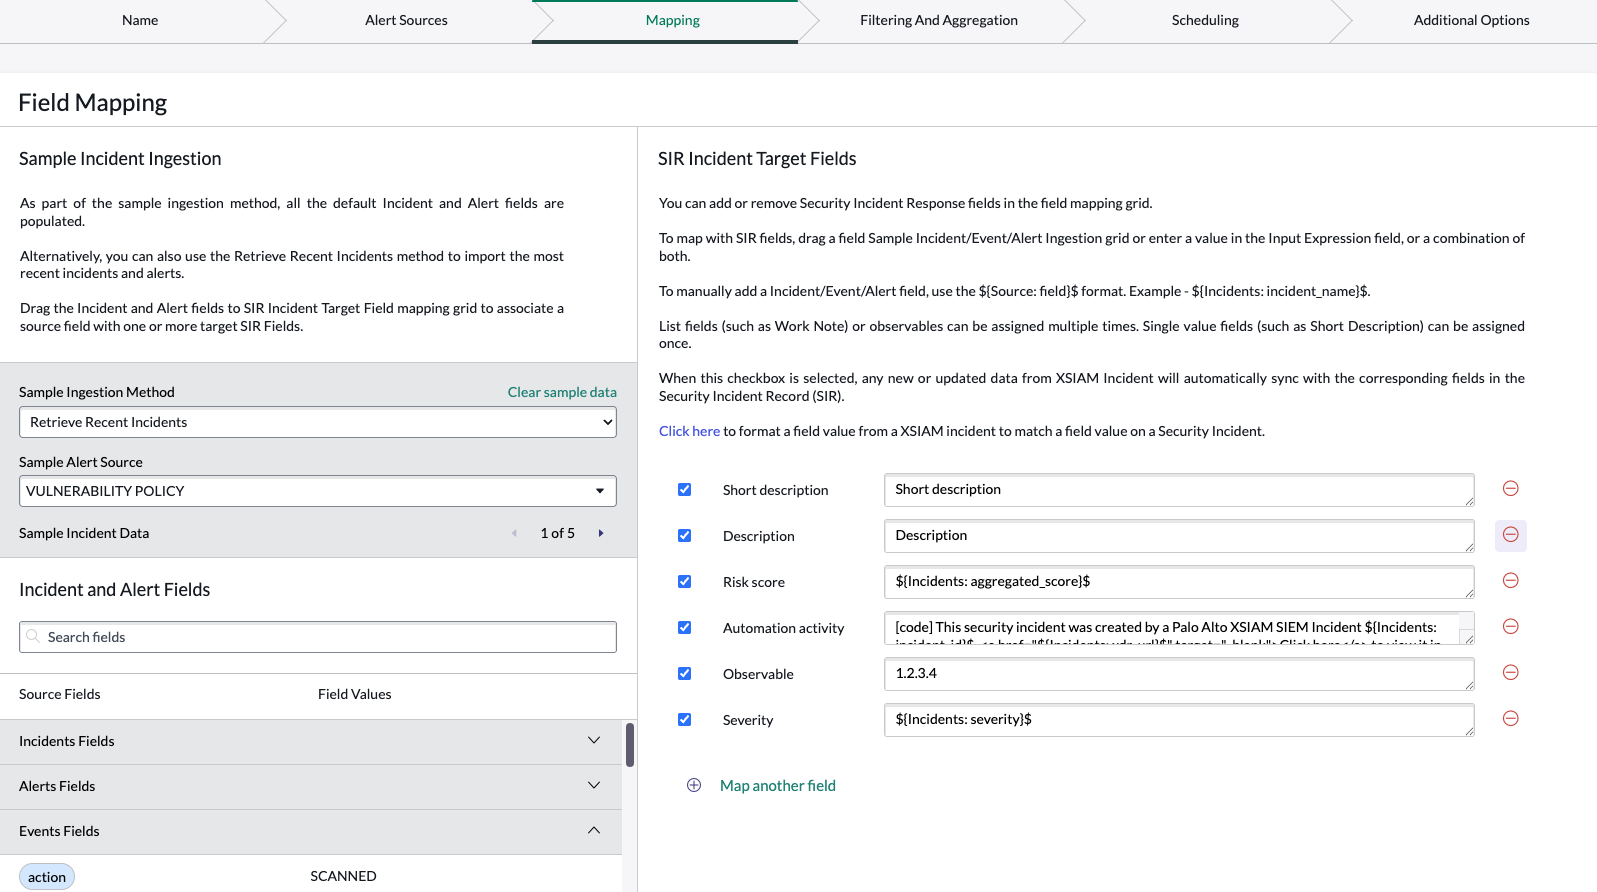Click the plus icon to map another field
Image resolution: width=1597 pixels, height=892 pixels.
(694, 785)
